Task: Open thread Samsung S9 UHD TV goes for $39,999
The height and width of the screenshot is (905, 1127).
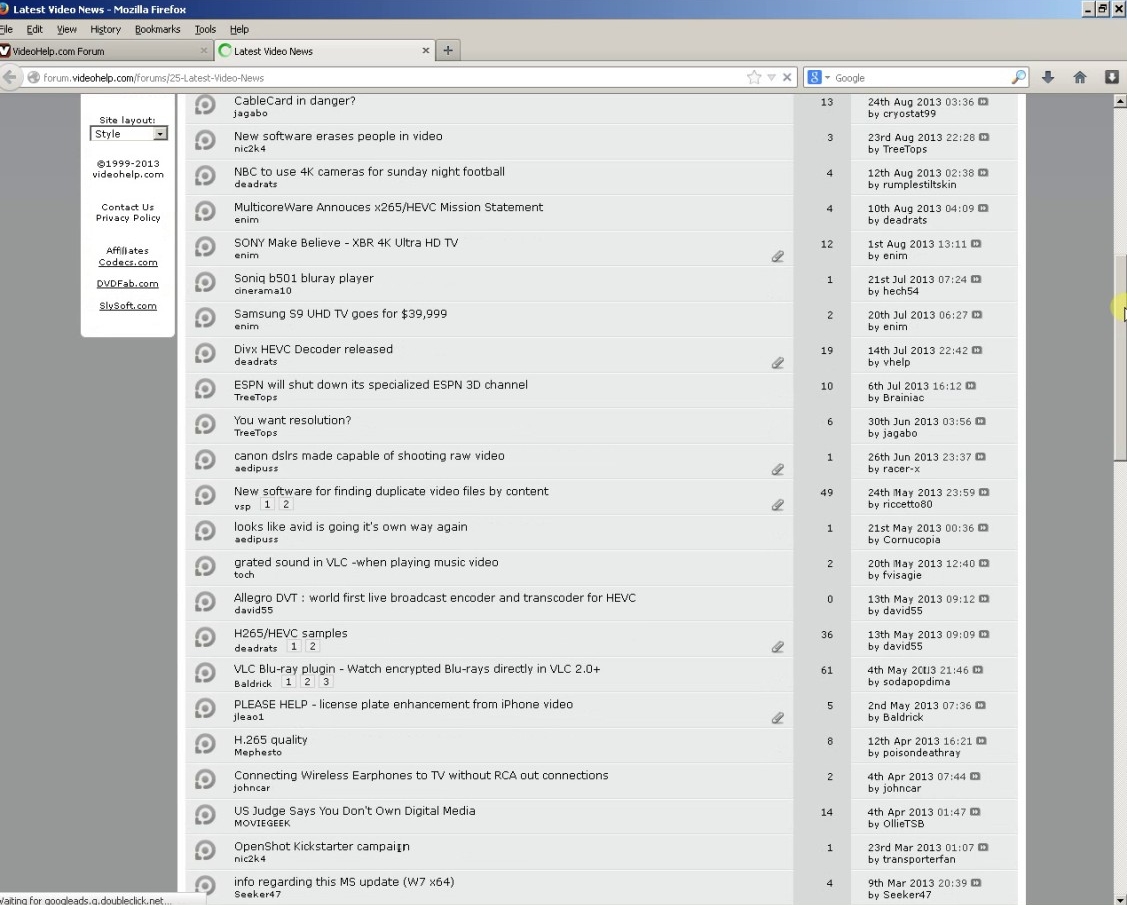Action: click(340, 313)
